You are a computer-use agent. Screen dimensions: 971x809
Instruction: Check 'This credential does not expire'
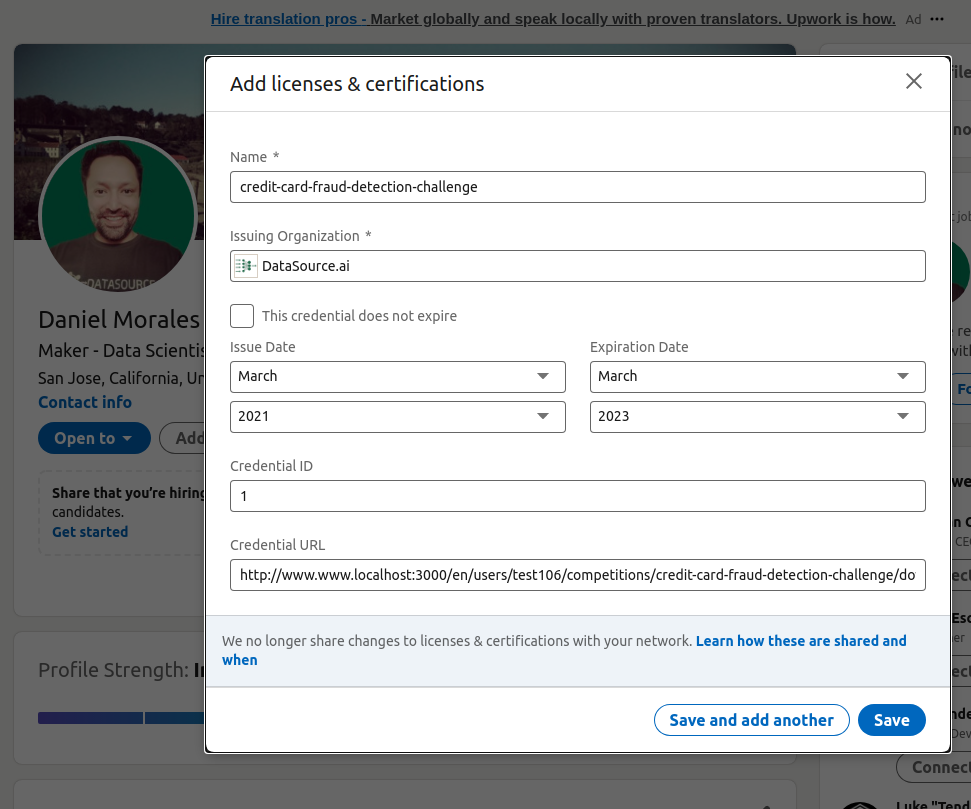[x=242, y=316]
